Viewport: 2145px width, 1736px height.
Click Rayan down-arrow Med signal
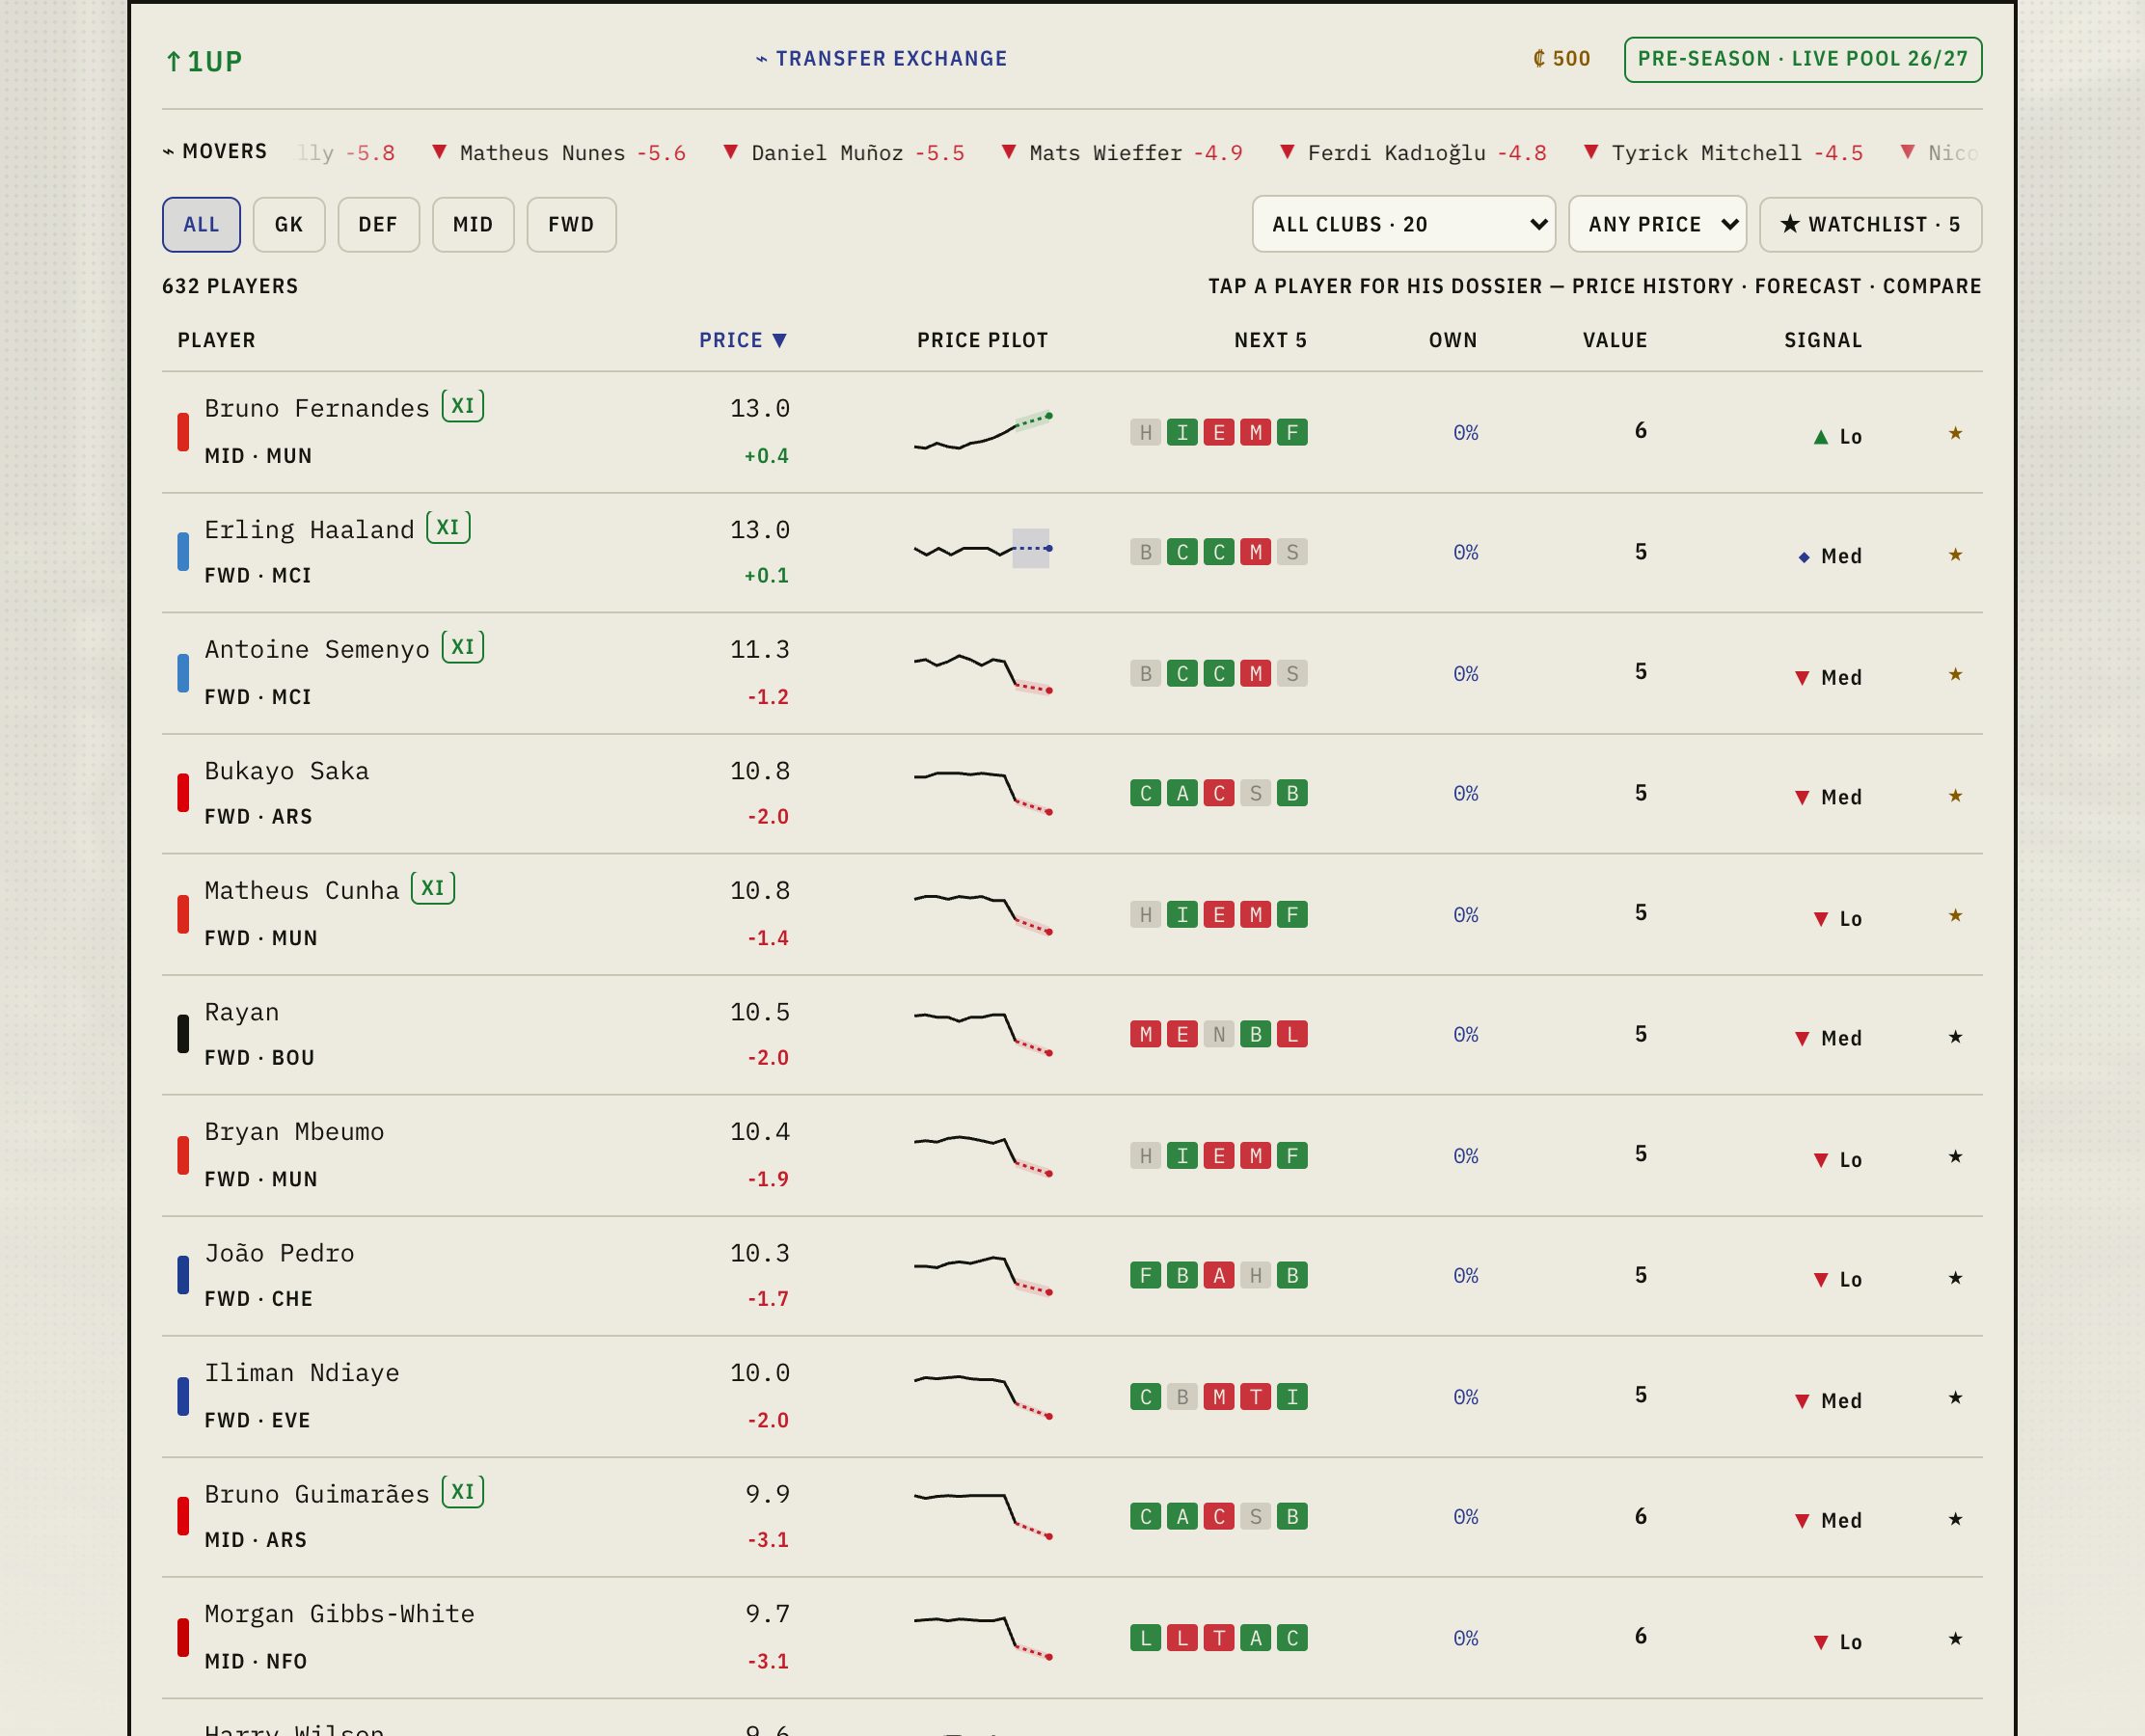coord(1829,1039)
